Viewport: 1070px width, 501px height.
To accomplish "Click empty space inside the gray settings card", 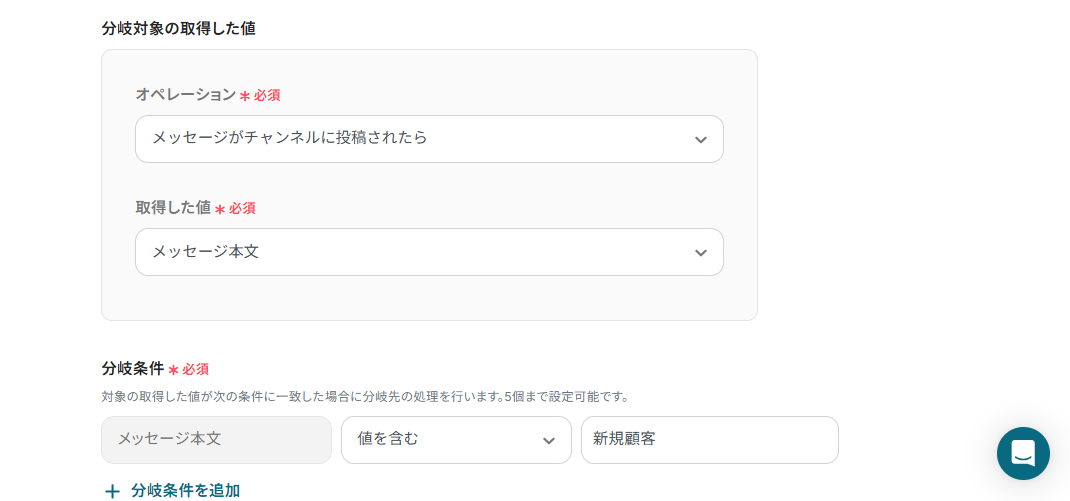I will 429,298.
